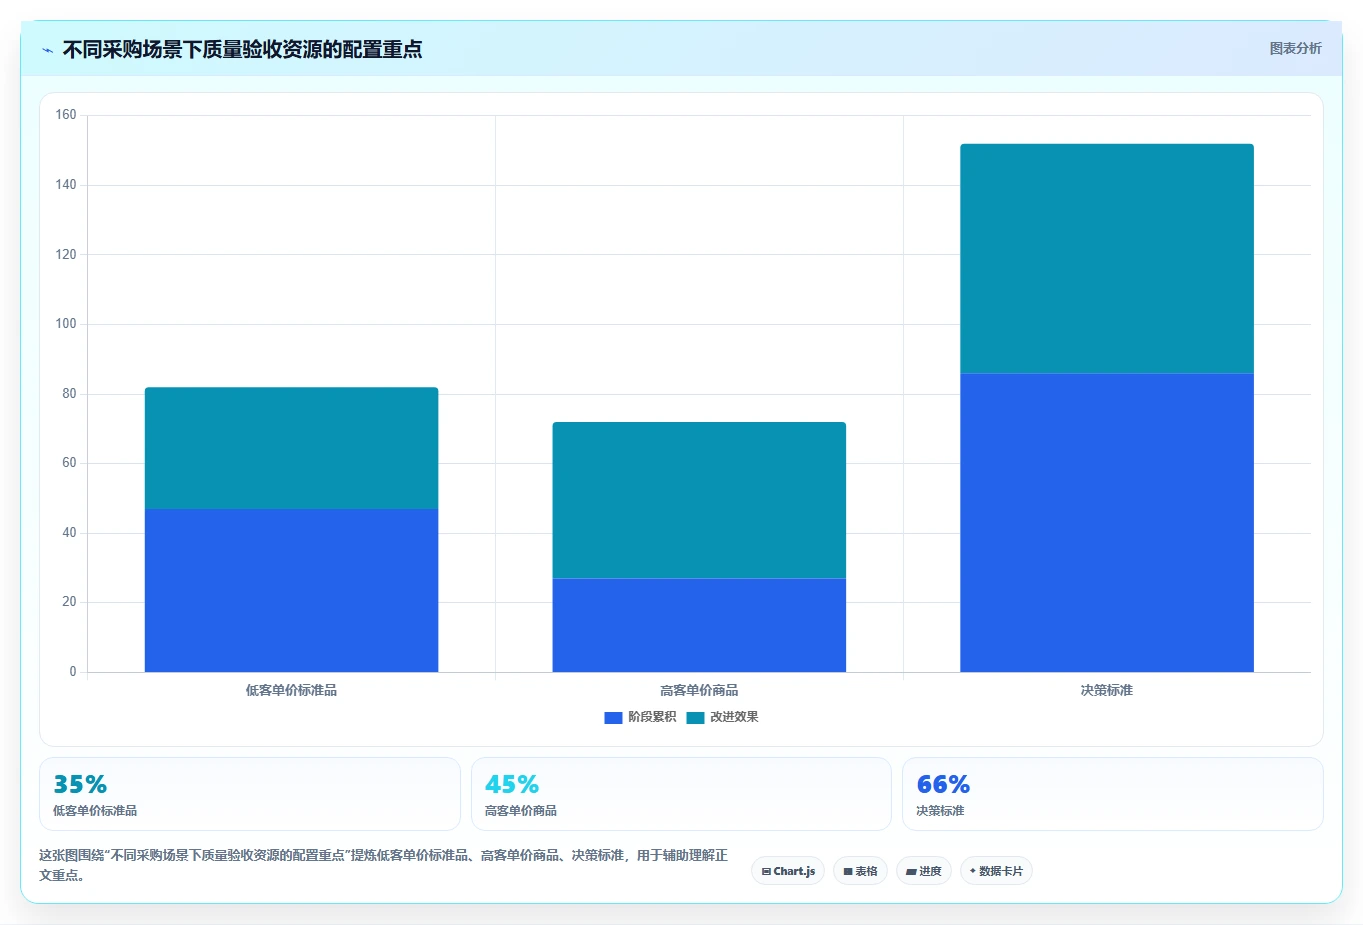Click the 66% figure in the stat card
This screenshot has height=925, width=1363.
(943, 784)
